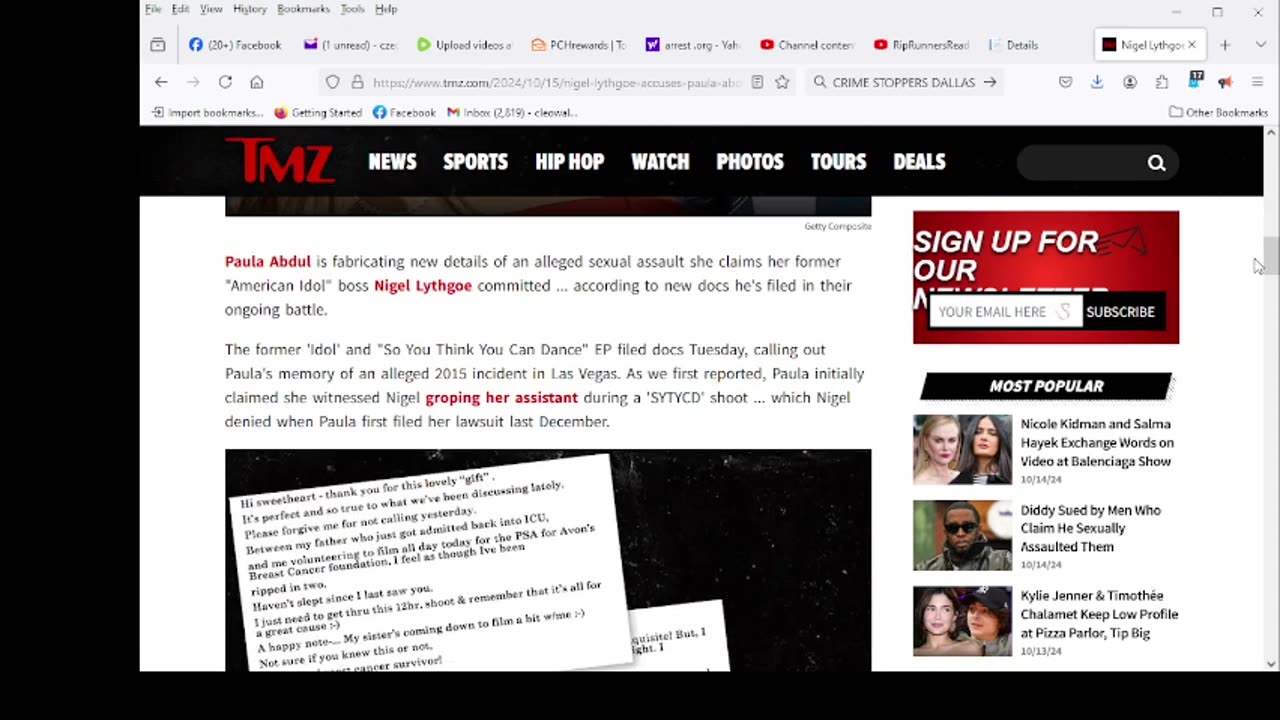Open the downloads panel
Viewport: 1280px width, 720px height.
click(x=1097, y=82)
